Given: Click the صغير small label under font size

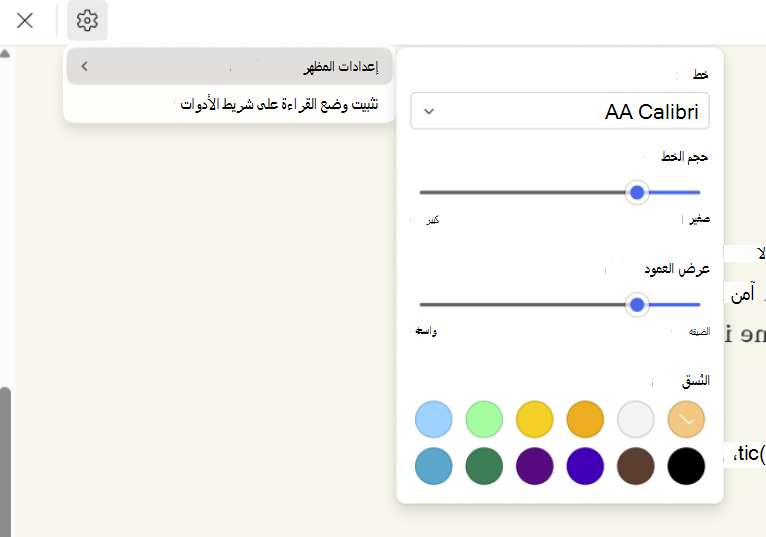Looking at the screenshot, I should click(x=700, y=219).
